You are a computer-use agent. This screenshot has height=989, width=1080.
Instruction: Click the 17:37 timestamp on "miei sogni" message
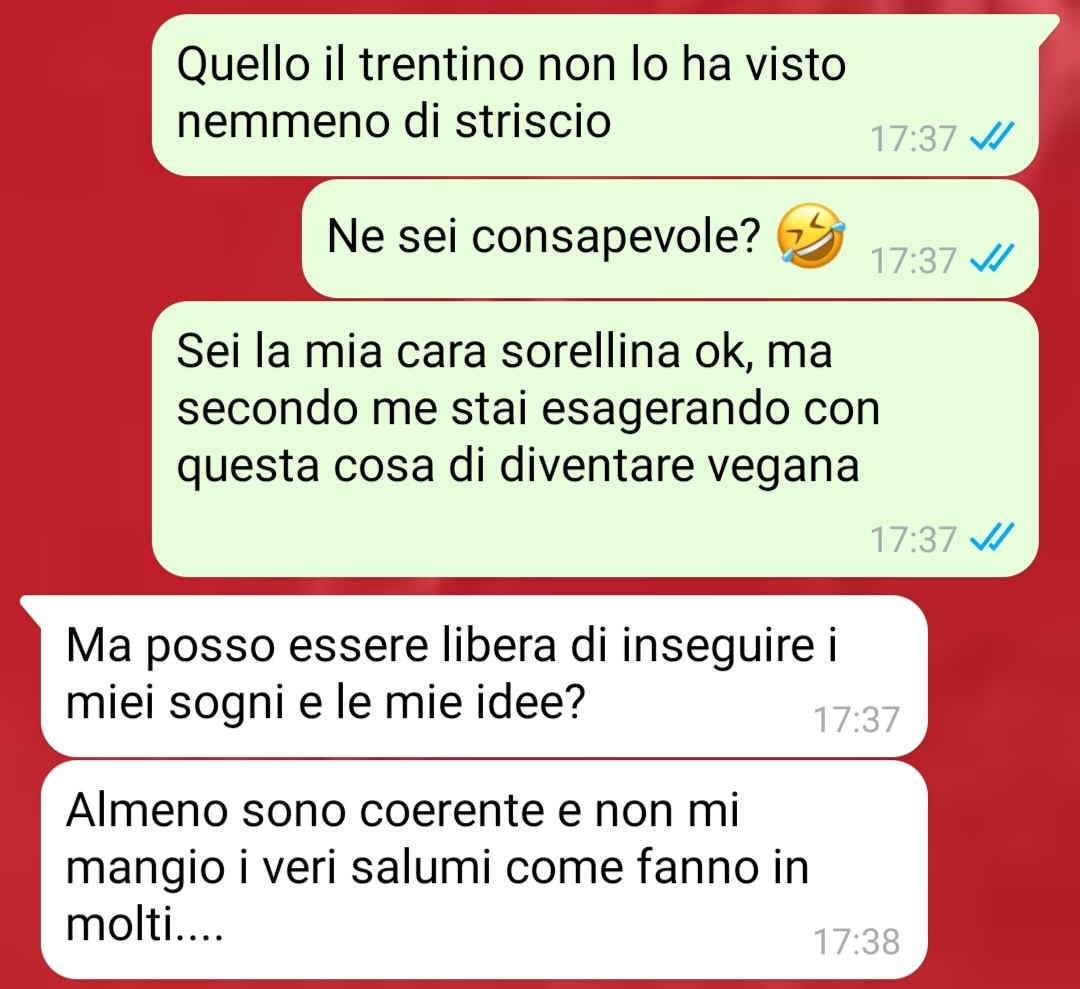tap(857, 720)
